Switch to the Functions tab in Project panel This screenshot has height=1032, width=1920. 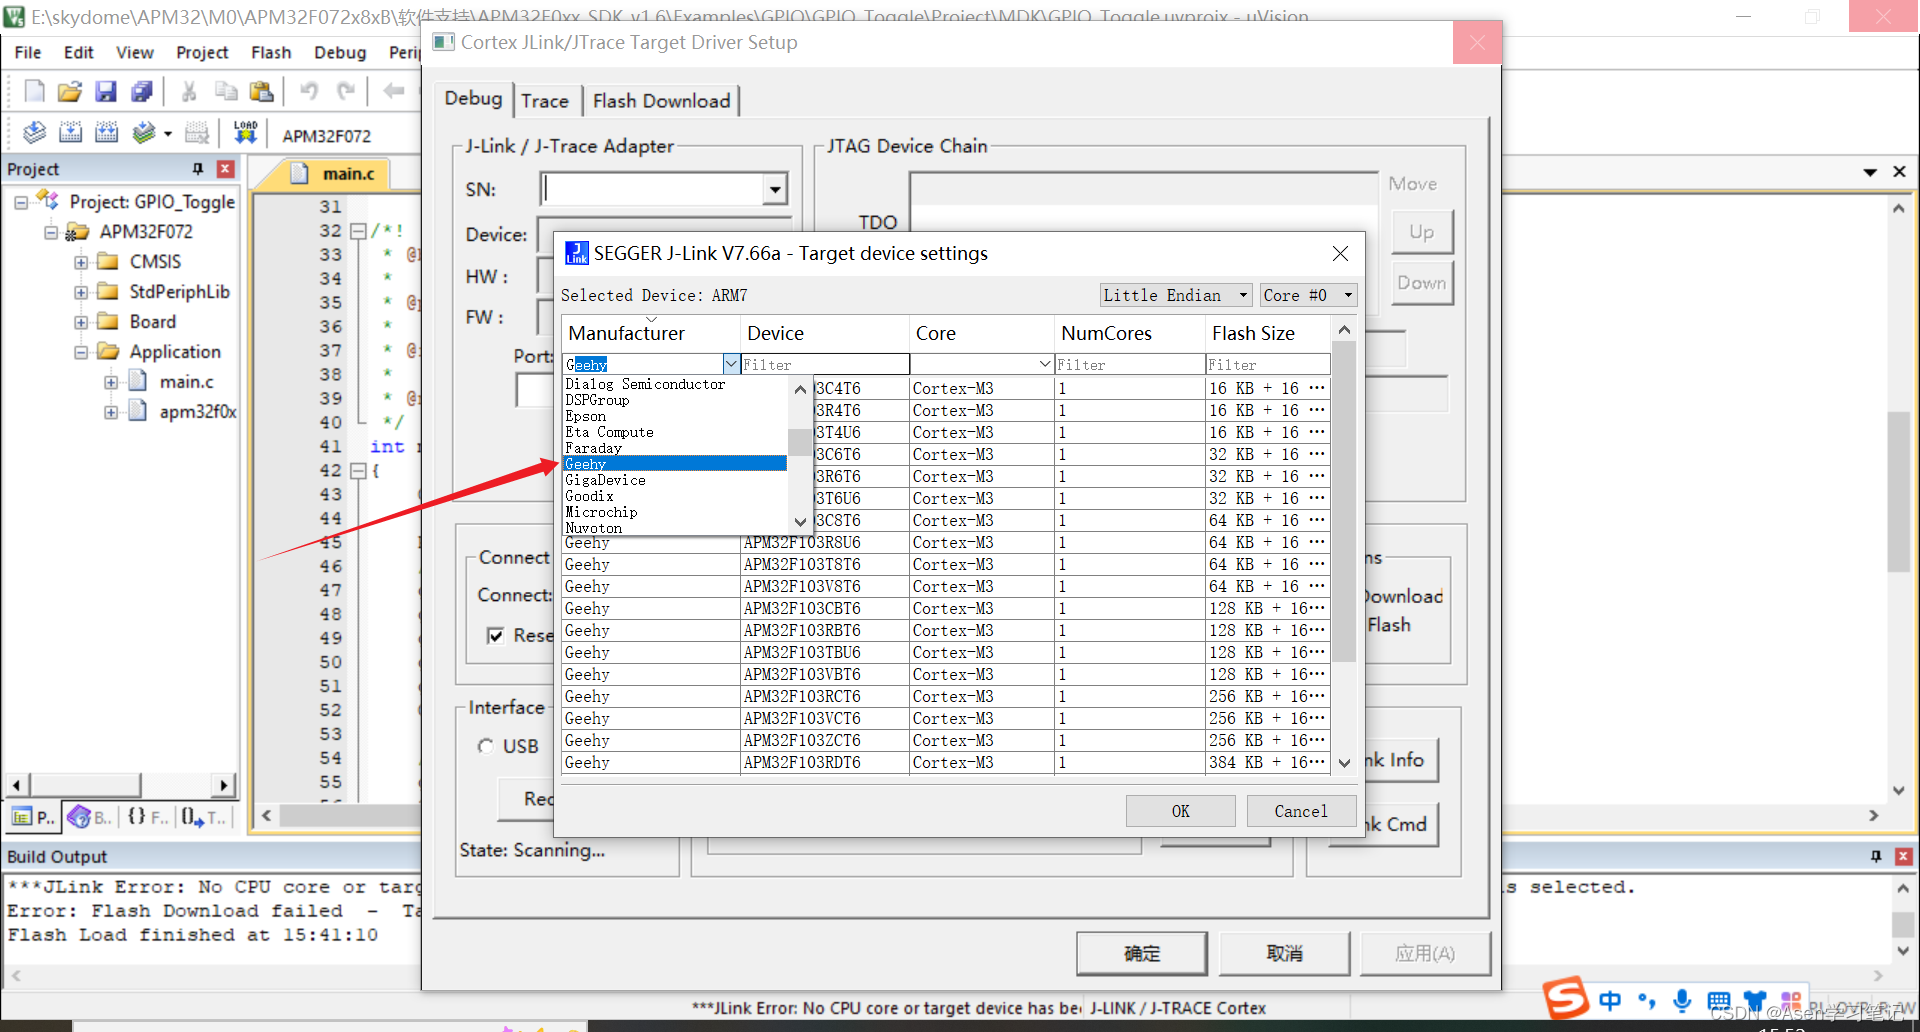tap(148, 818)
